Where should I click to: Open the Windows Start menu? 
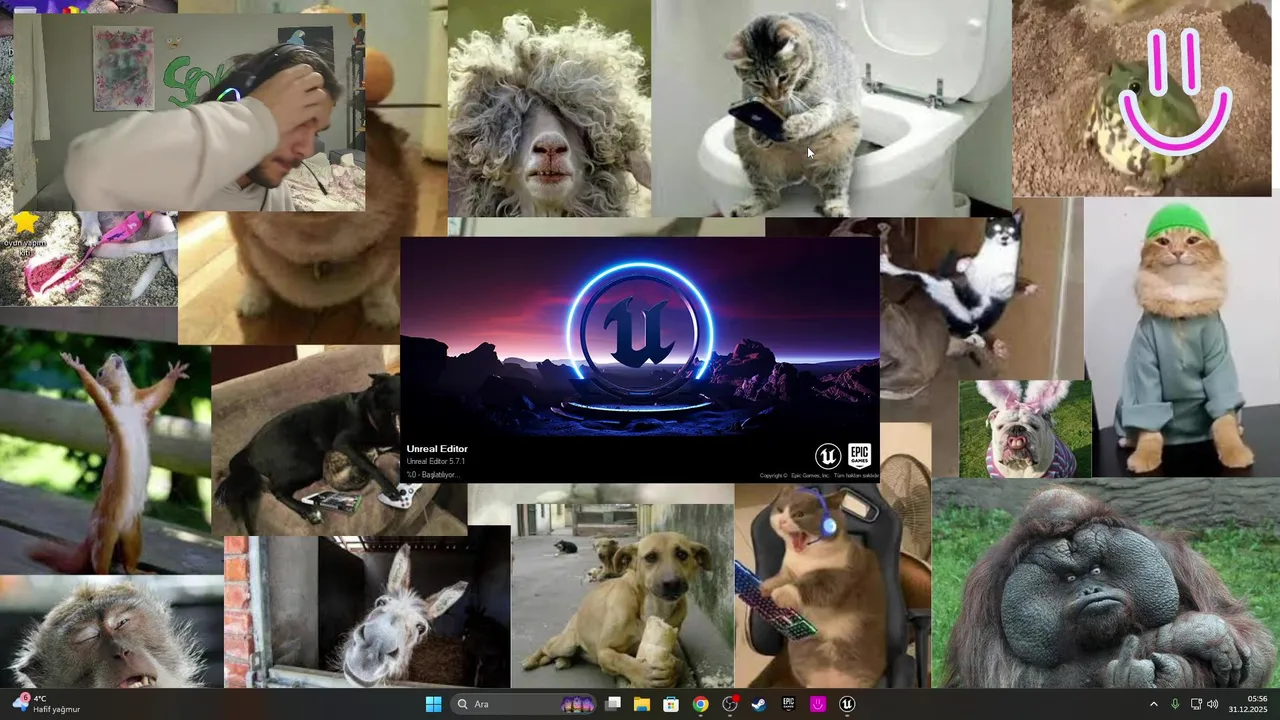pos(433,704)
